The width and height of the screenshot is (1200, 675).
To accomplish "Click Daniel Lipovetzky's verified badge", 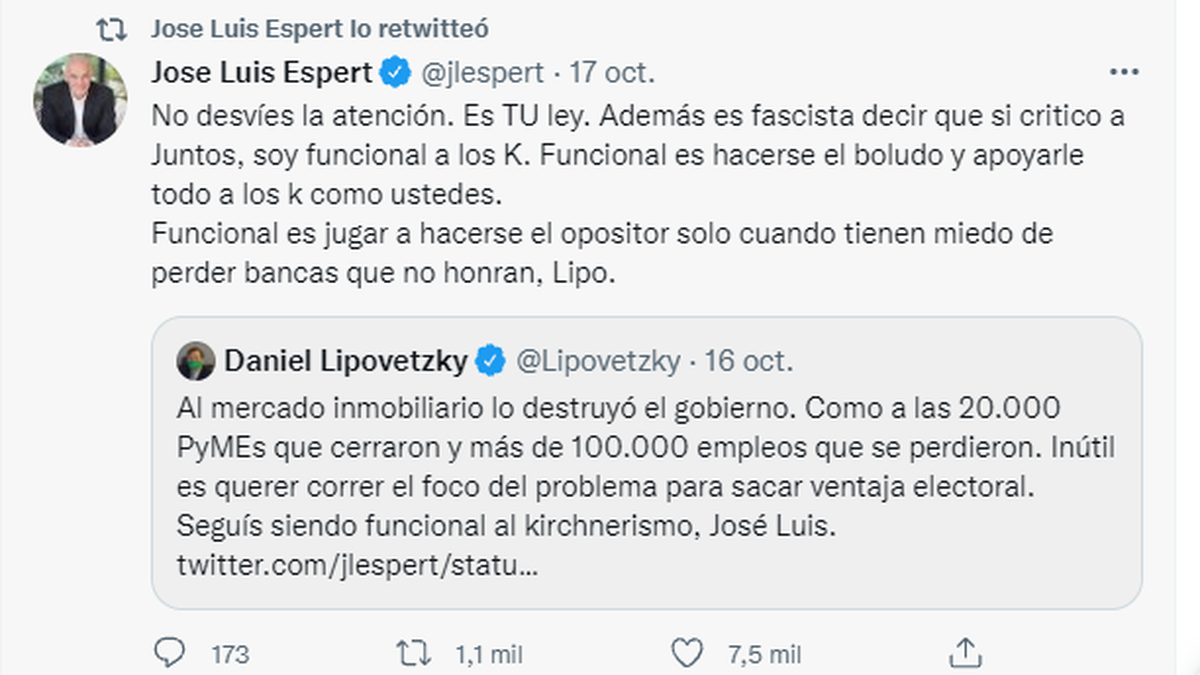I will pyautogui.click(x=489, y=361).
